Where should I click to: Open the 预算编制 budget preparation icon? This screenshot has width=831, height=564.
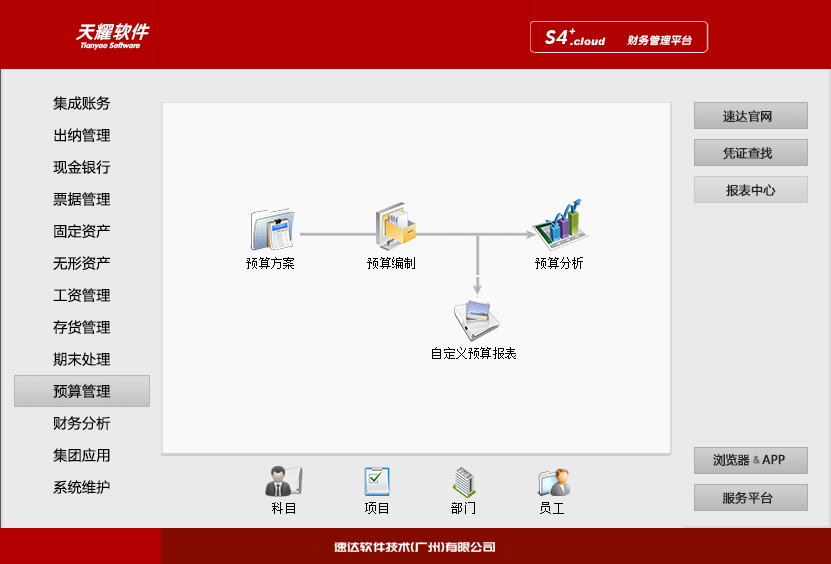[x=392, y=229]
